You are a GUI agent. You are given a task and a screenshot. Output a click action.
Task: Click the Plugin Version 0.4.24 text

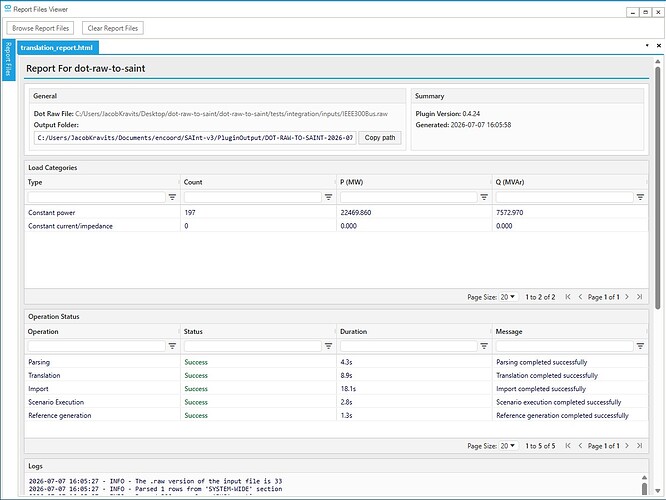click(x=448, y=114)
